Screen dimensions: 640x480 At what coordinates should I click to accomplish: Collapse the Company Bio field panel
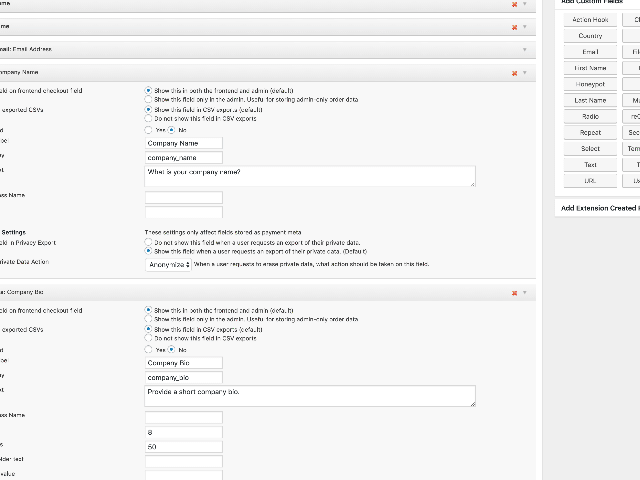tap(524, 293)
